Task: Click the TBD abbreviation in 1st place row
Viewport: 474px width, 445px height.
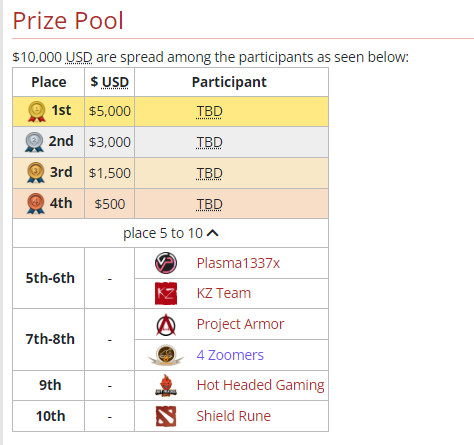Action: click(209, 112)
